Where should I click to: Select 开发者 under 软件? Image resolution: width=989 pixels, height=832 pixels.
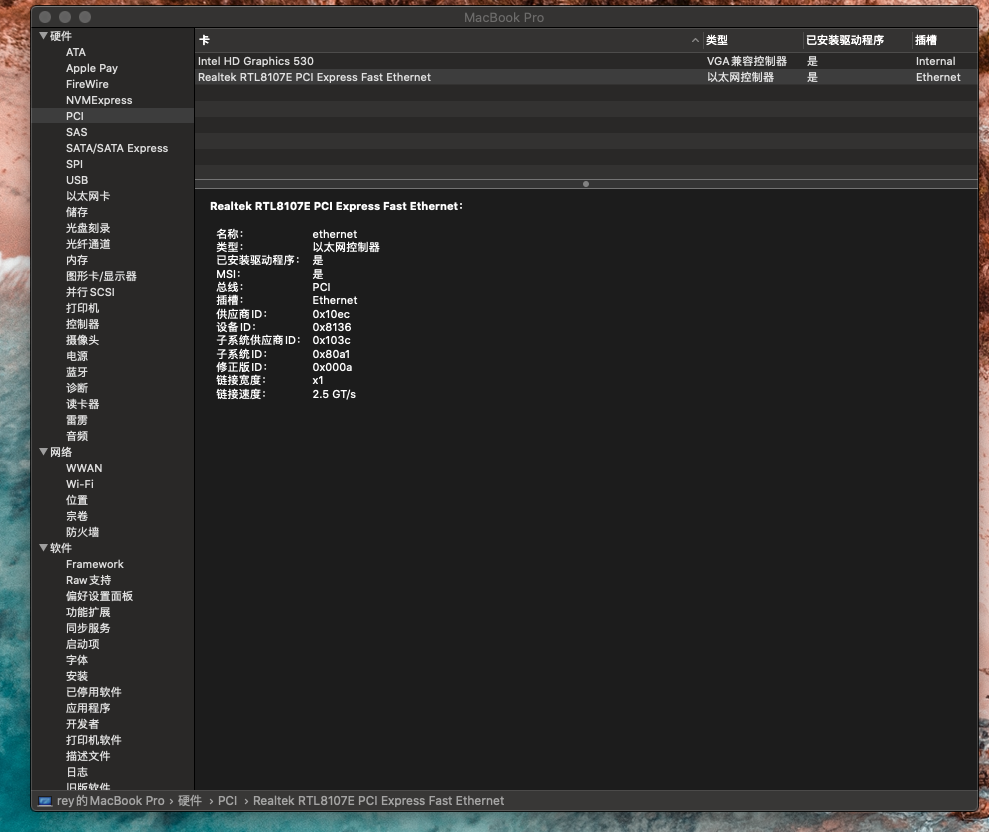tap(82, 724)
